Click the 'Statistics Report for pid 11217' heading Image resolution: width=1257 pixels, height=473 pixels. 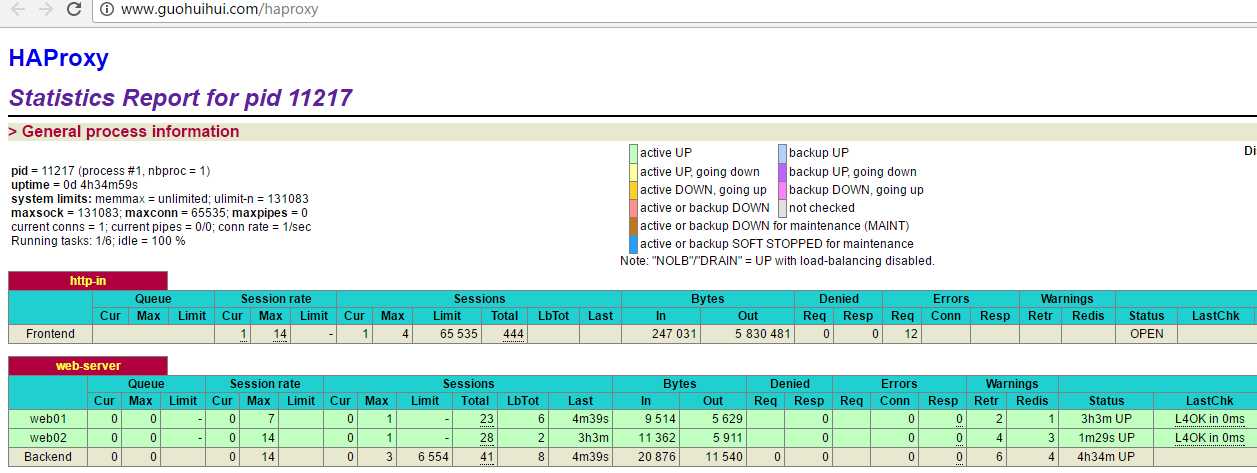(x=180, y=98)
